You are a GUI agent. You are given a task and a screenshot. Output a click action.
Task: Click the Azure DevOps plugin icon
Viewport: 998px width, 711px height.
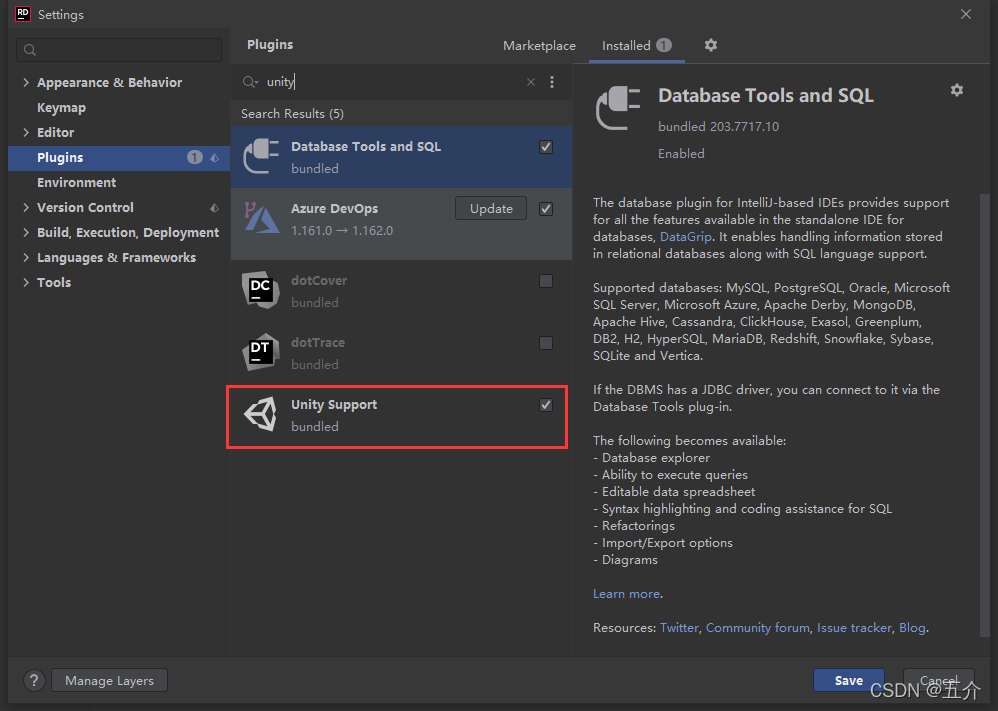coord(262,218)
